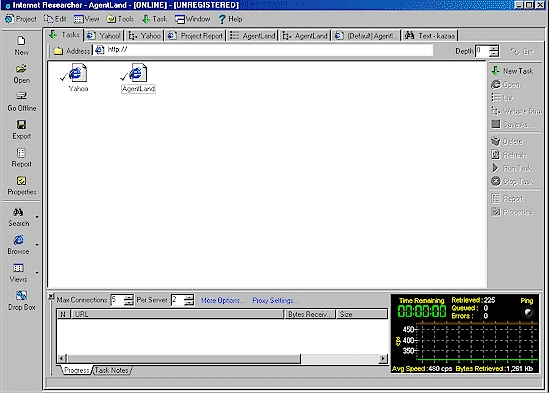Open the Tools menu
550x394 pixels.
point(120,19)
